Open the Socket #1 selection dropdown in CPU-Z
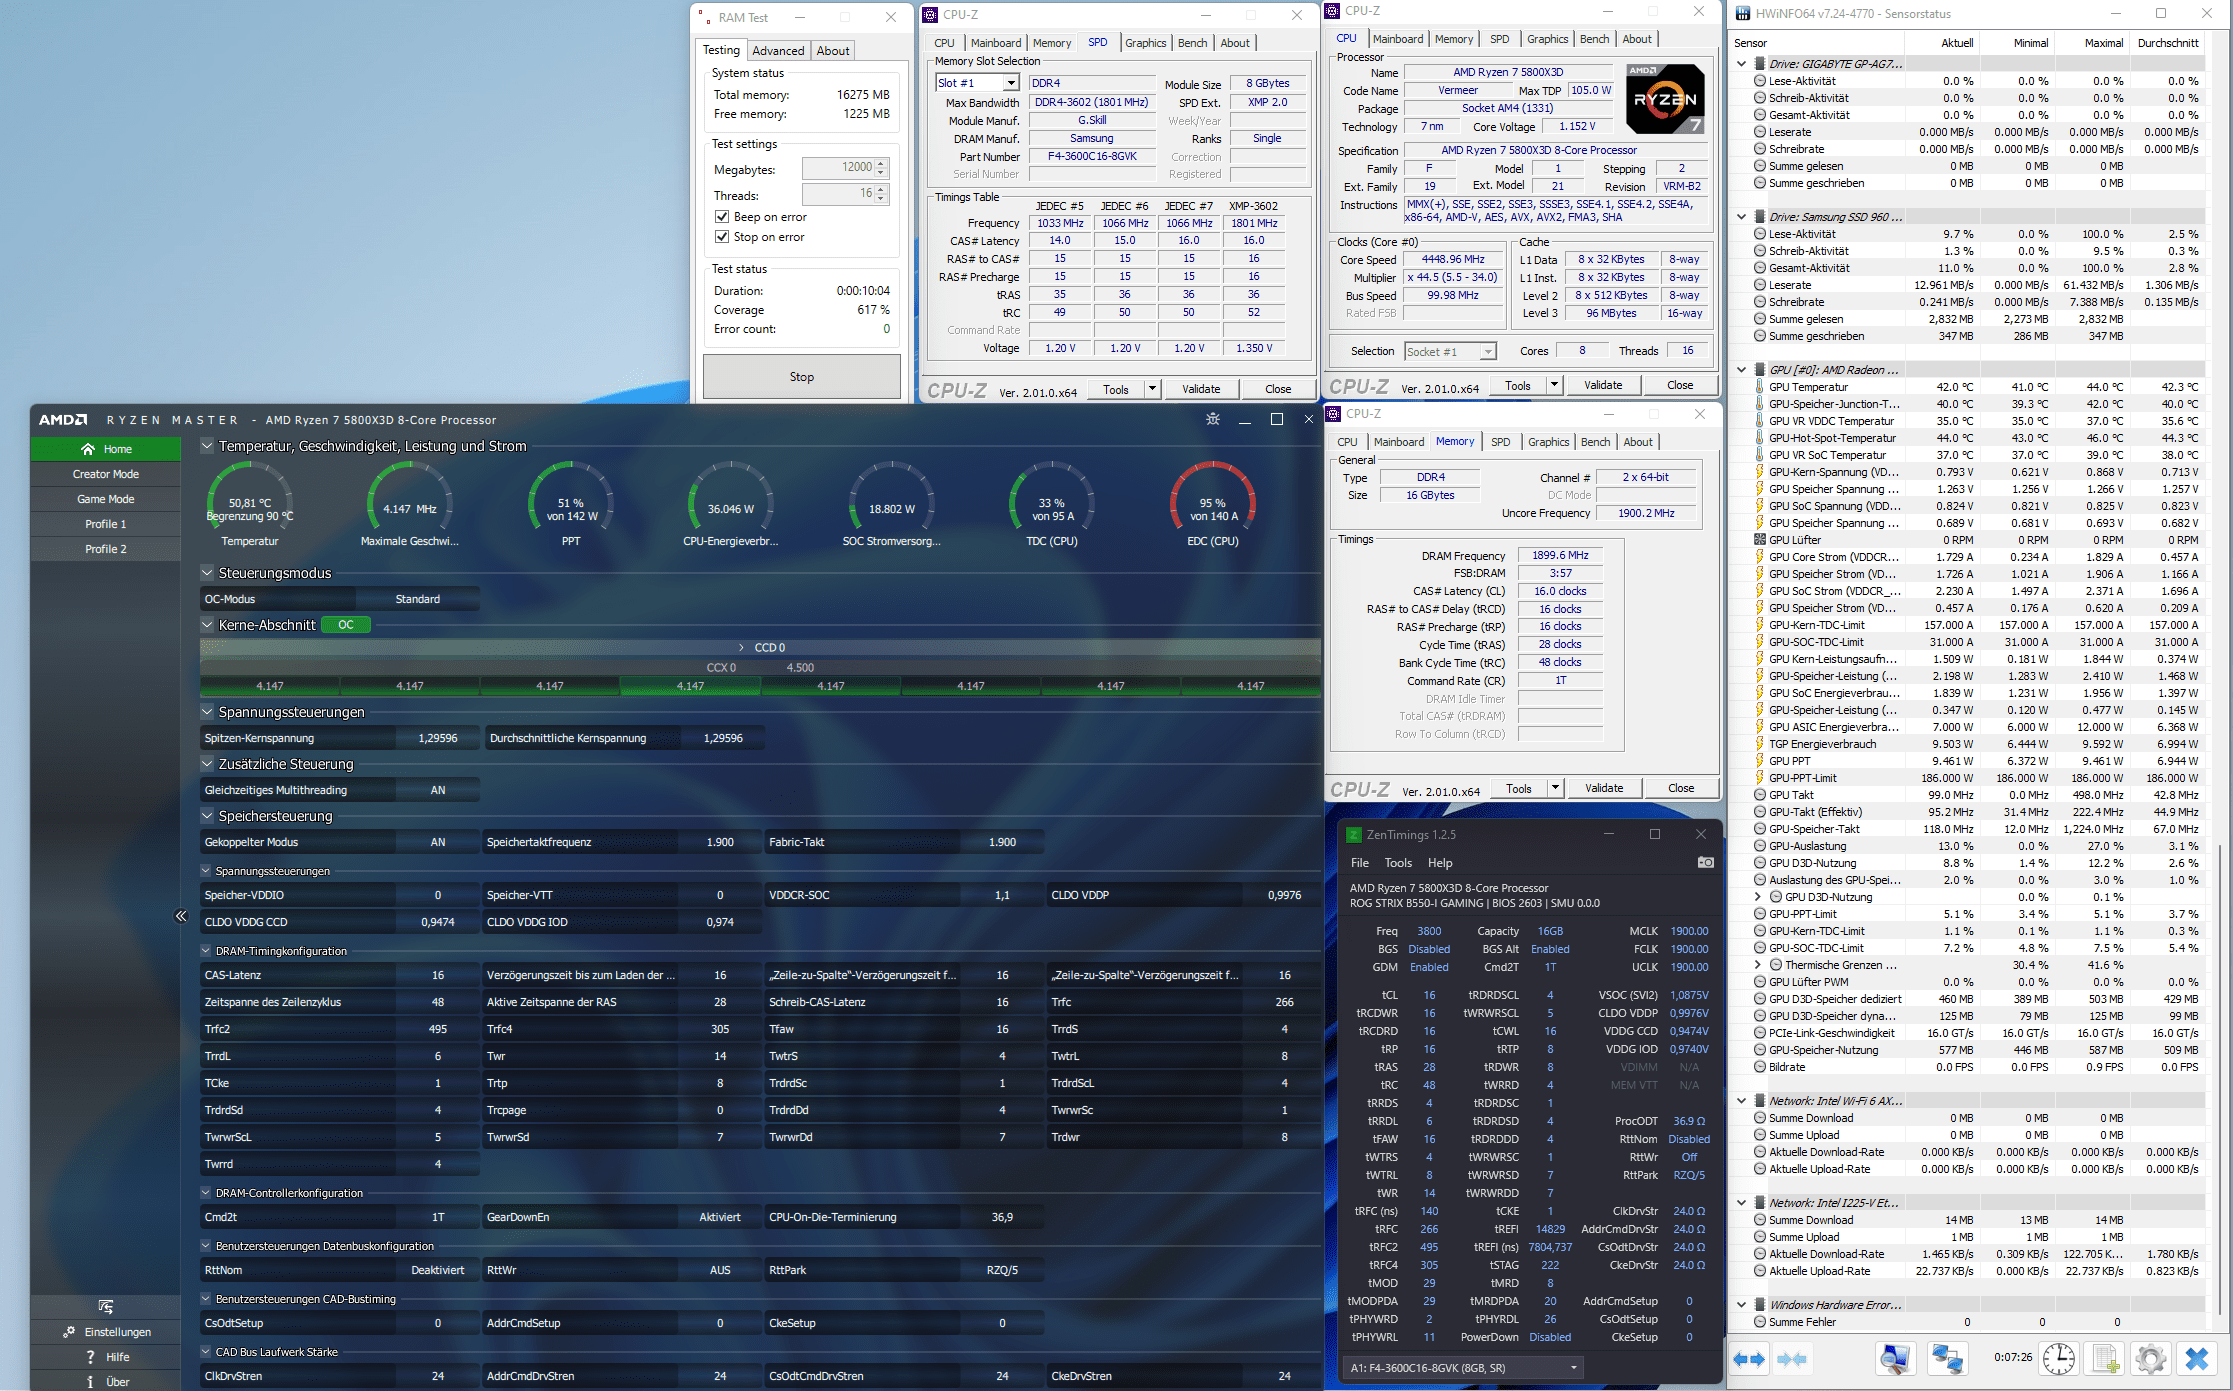2233x1391 pixels. (x=1450, y=351)
